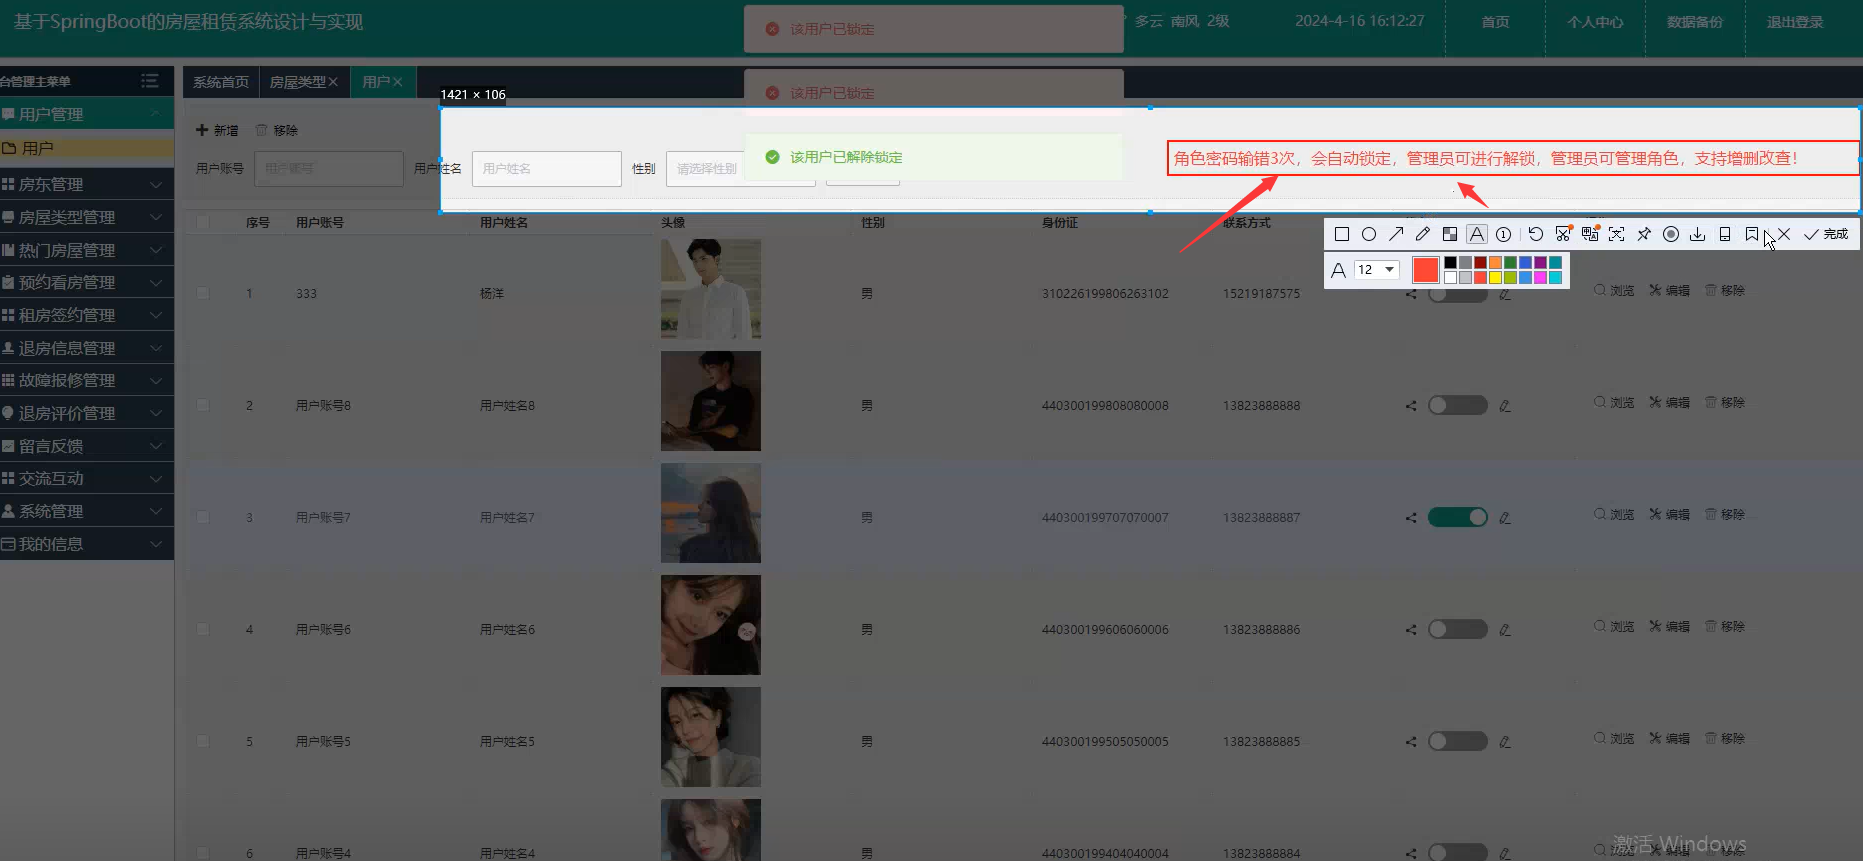Pick the magenta color swatch
This screenshot has height=861, width=1863.
pos(1540,278)
